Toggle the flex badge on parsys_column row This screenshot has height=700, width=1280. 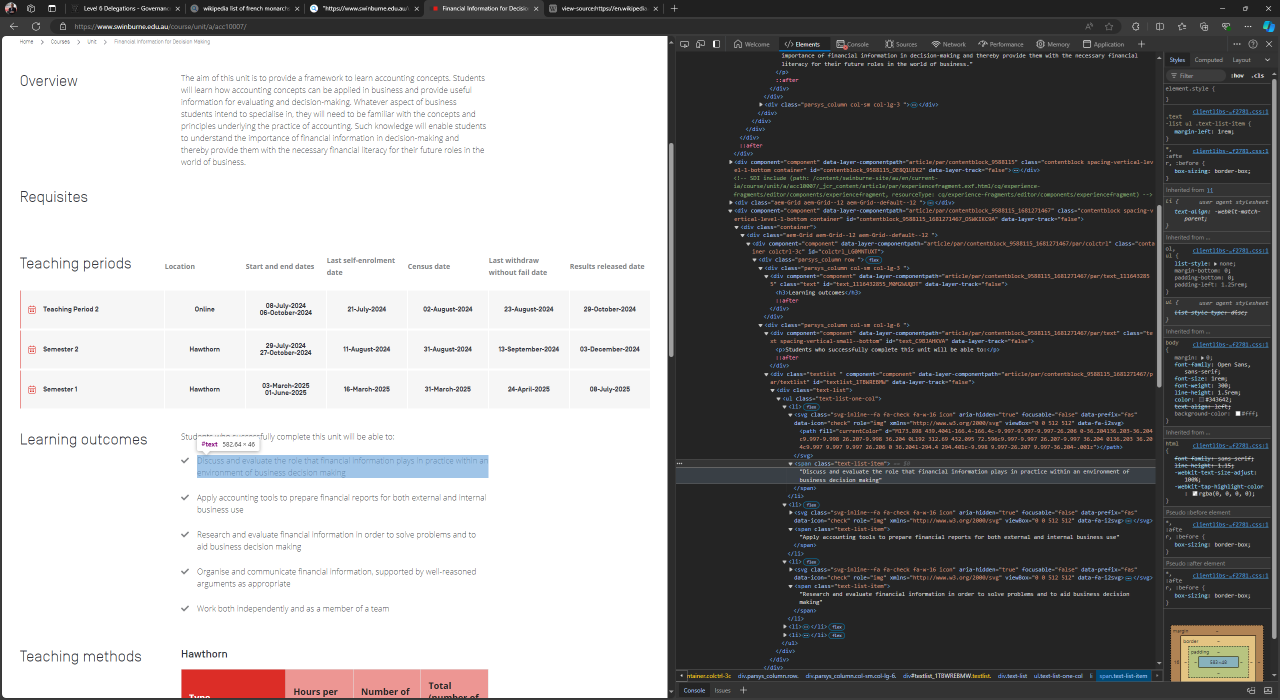point(873,260)
